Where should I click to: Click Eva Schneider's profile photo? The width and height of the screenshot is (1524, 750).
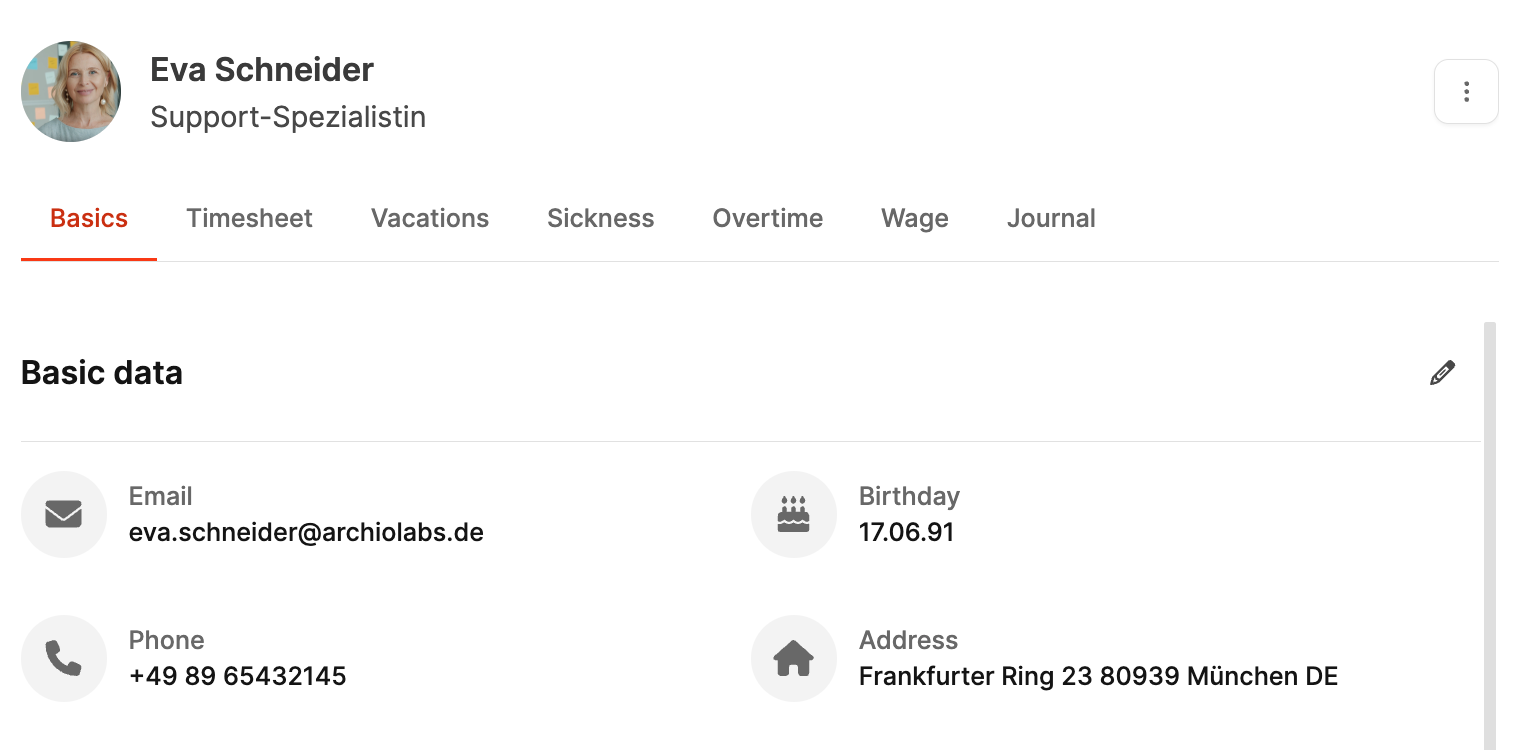pos(71,91)
